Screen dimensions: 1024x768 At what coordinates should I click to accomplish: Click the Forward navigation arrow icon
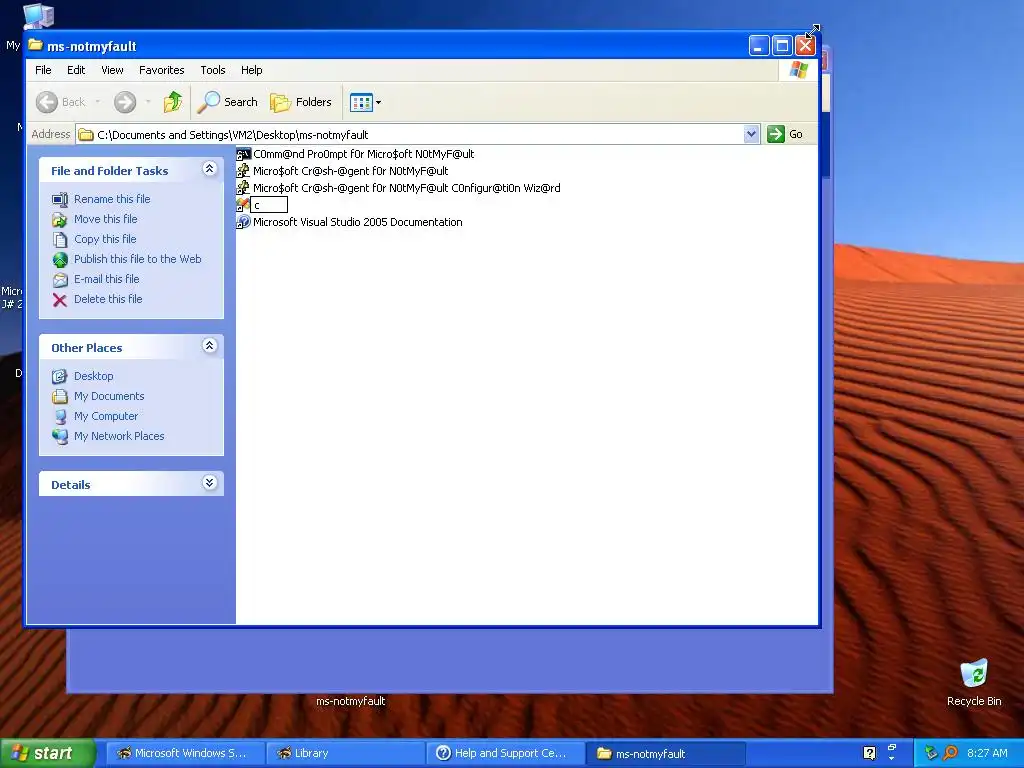[125, 102]
